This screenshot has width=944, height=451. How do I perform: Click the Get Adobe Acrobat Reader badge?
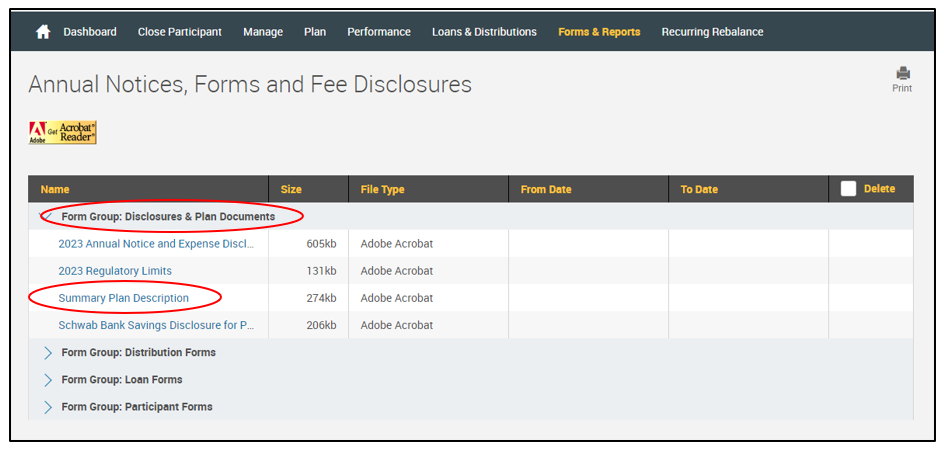pyautogui.click(x=63, y=133)
